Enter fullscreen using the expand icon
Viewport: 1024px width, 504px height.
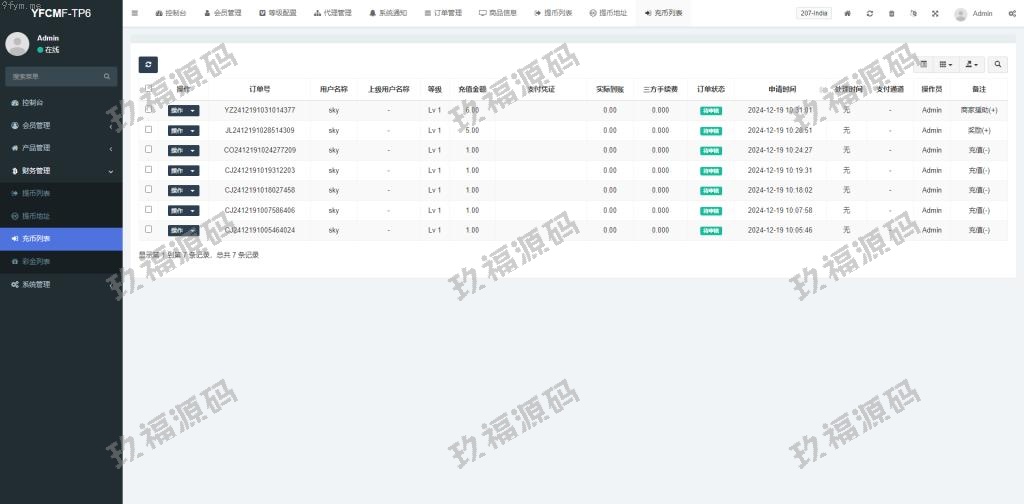pyautogui.click(x=935, y=14)
